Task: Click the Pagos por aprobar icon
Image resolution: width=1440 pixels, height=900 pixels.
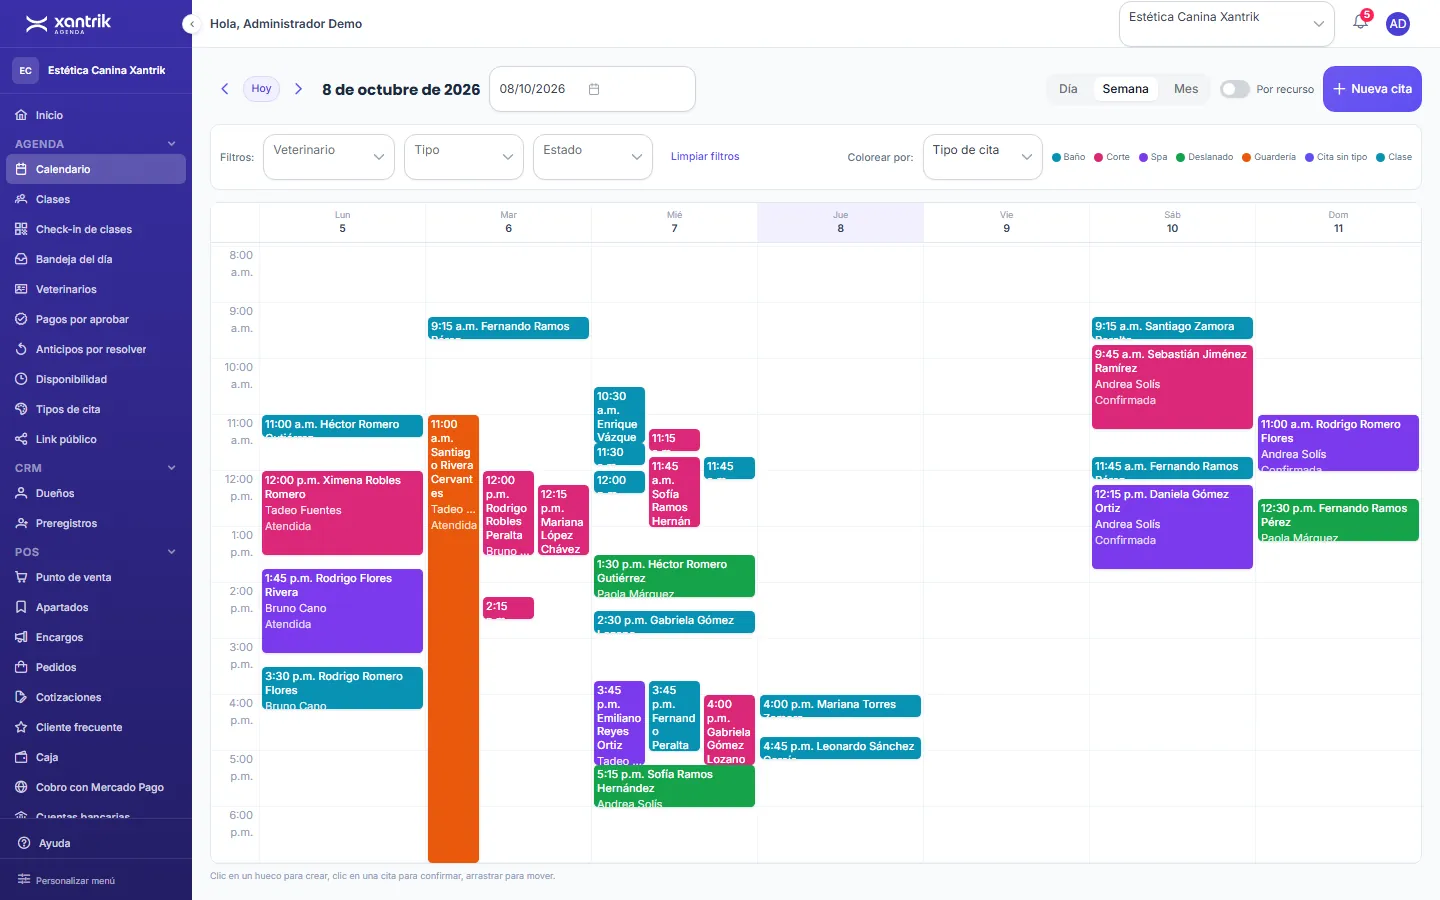Action: coord(21,319)
